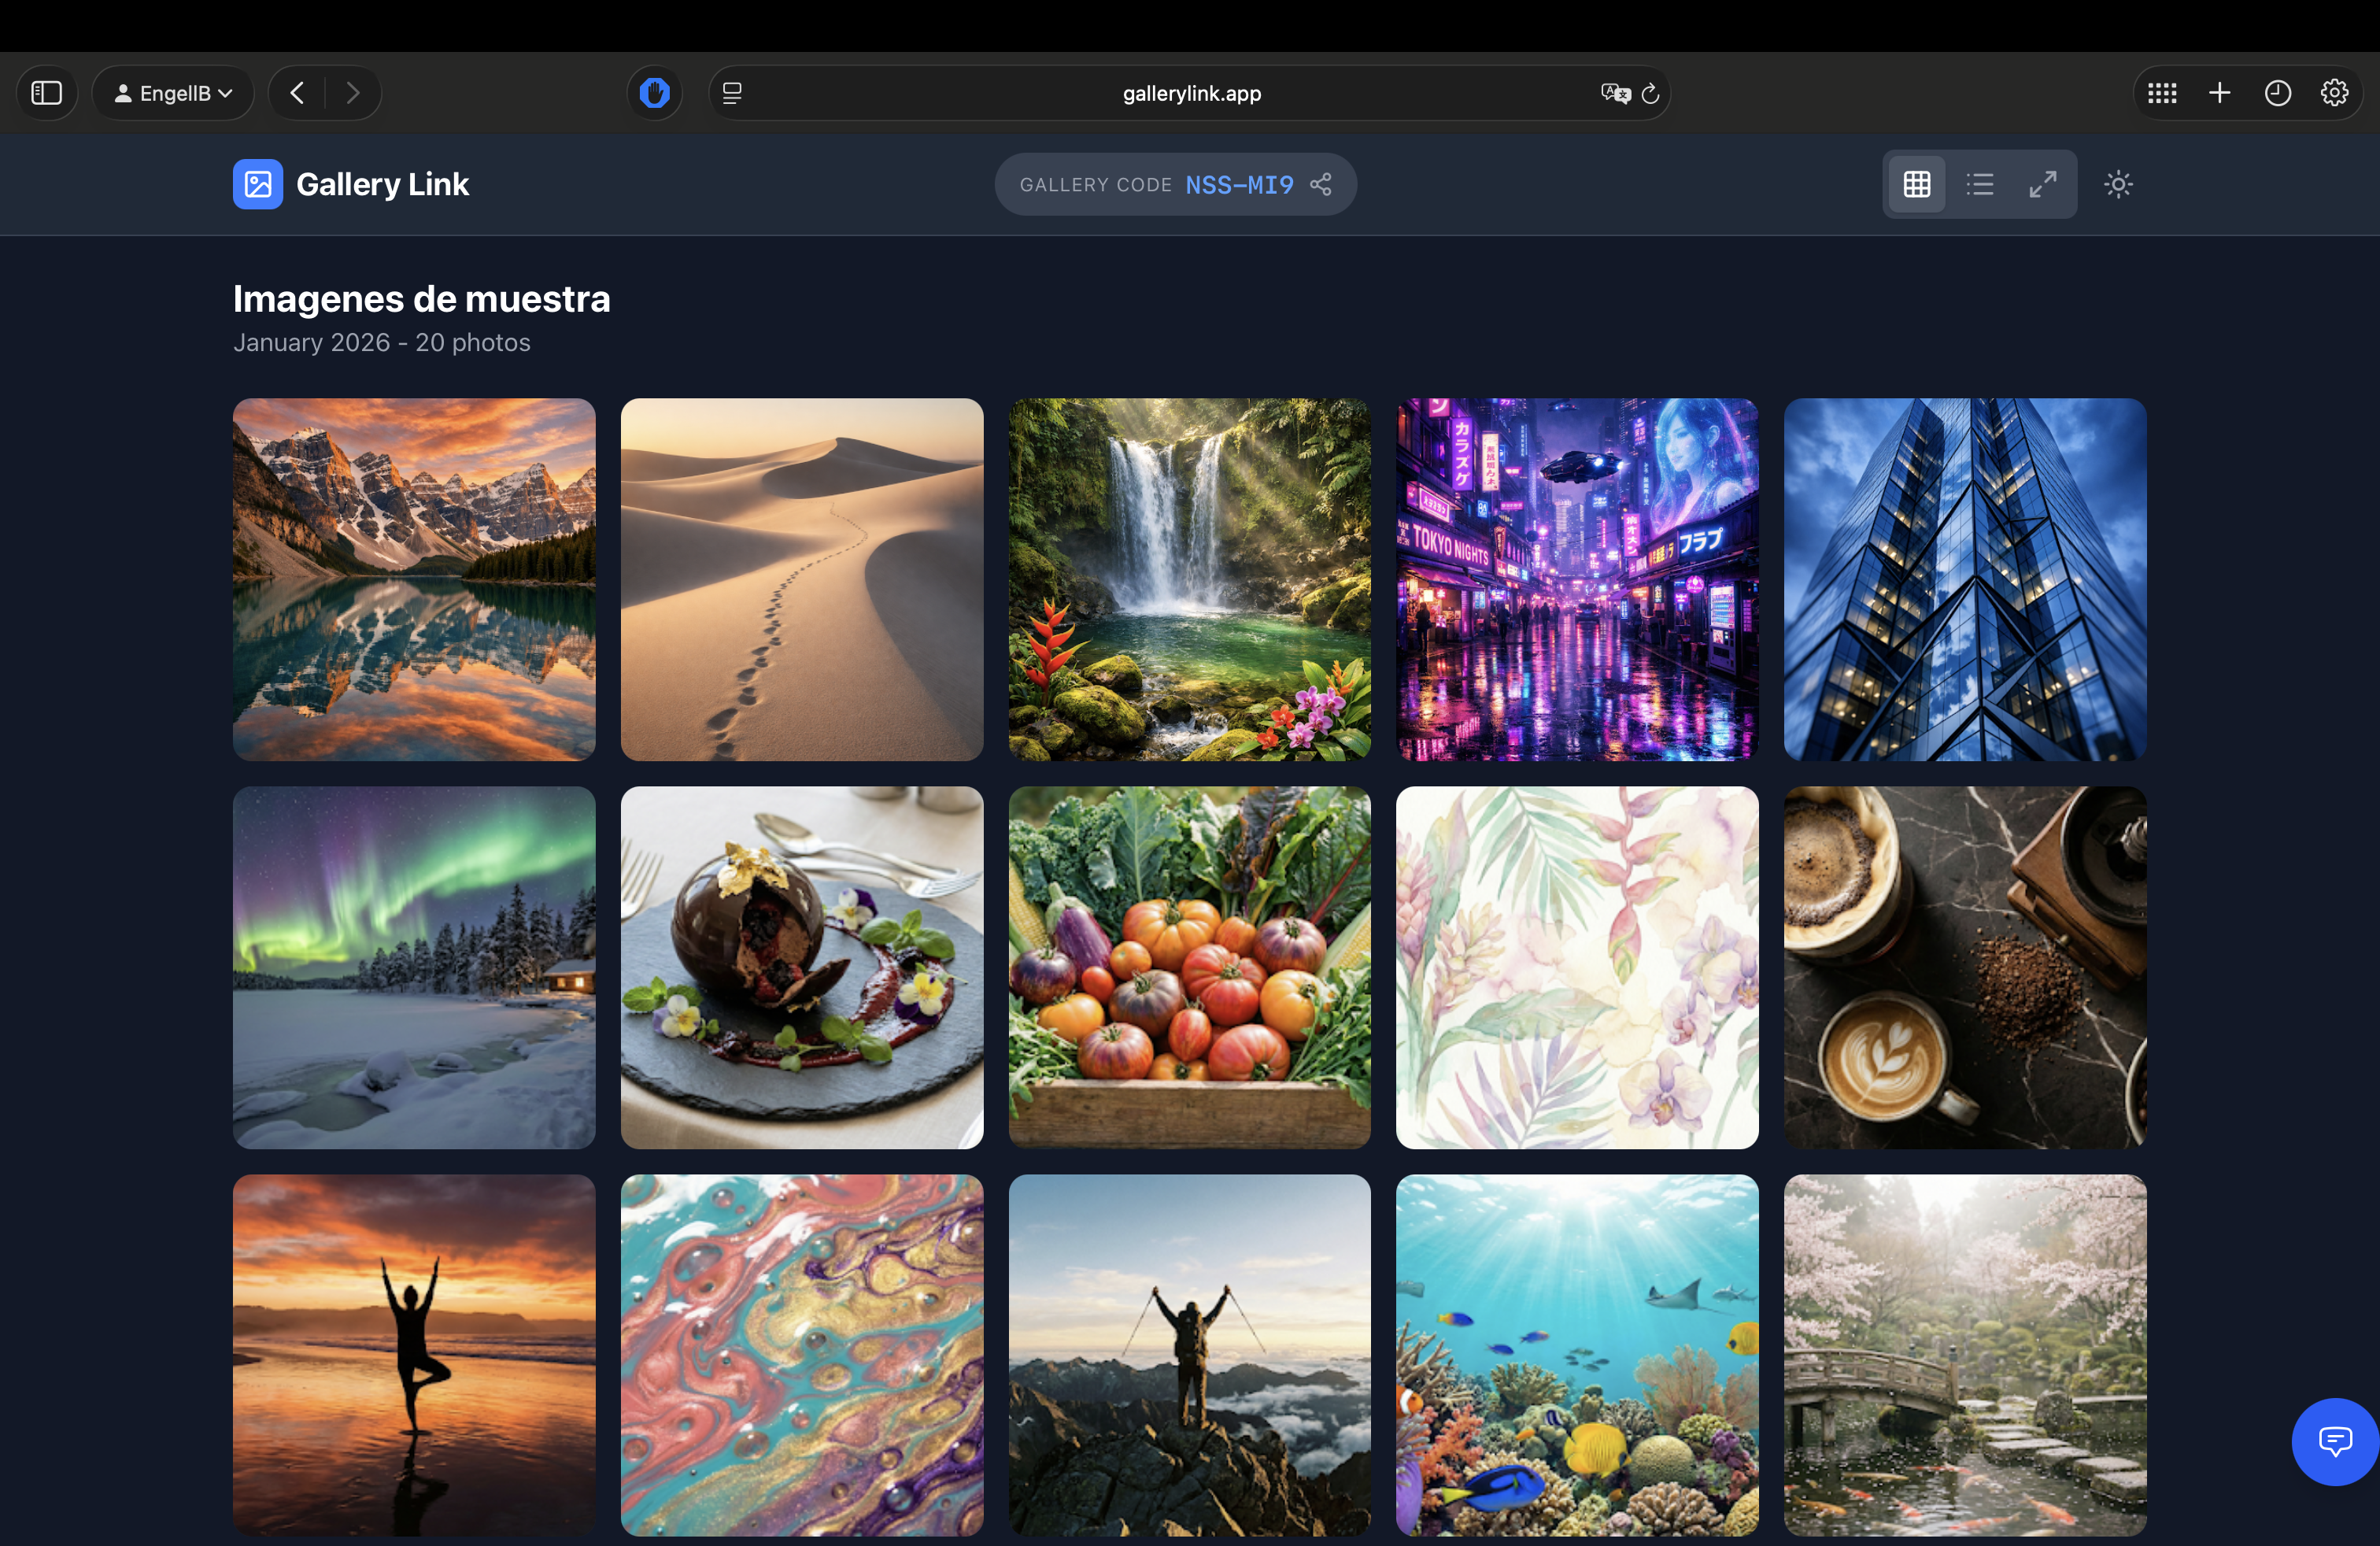The height and width of the screenshot is (1546, 2380).
Task: Toggle light/dark theme sun icon
Action: [2117, 184]
